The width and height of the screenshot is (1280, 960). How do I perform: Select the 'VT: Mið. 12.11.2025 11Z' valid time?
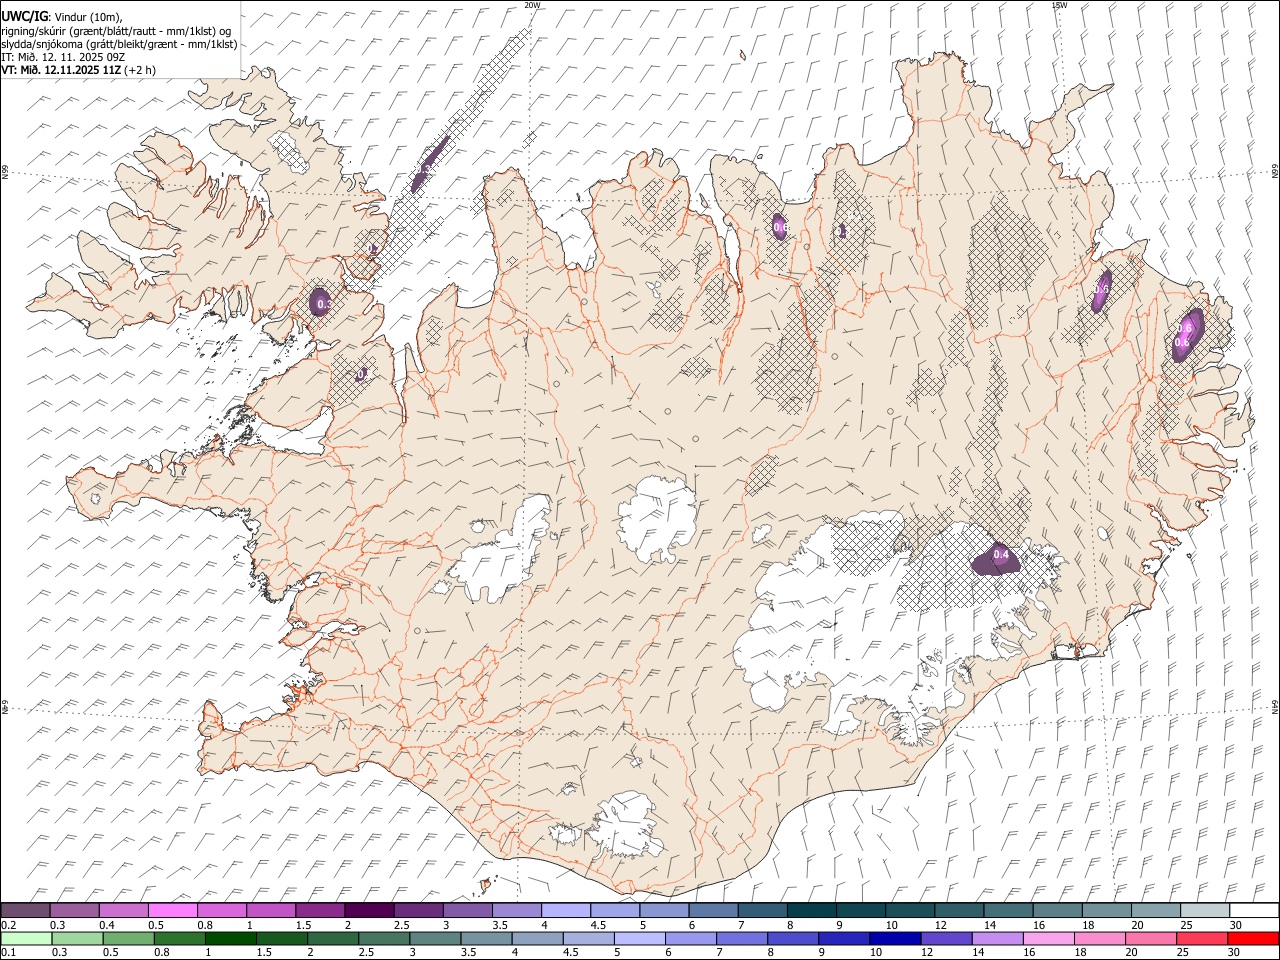pos(61,70)
